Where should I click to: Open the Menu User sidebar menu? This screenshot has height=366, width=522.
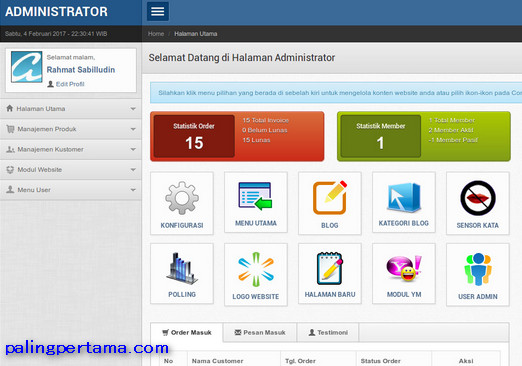point(71,190)
